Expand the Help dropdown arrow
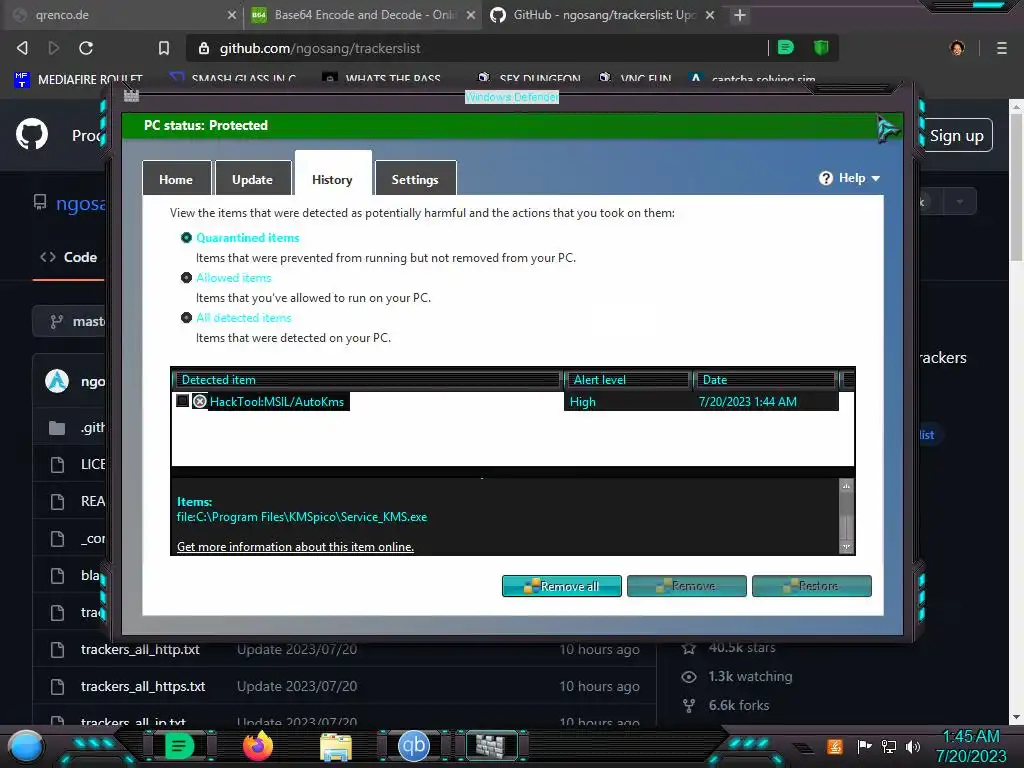Viewport: 1024px width, 768px height. pos(875,178)
